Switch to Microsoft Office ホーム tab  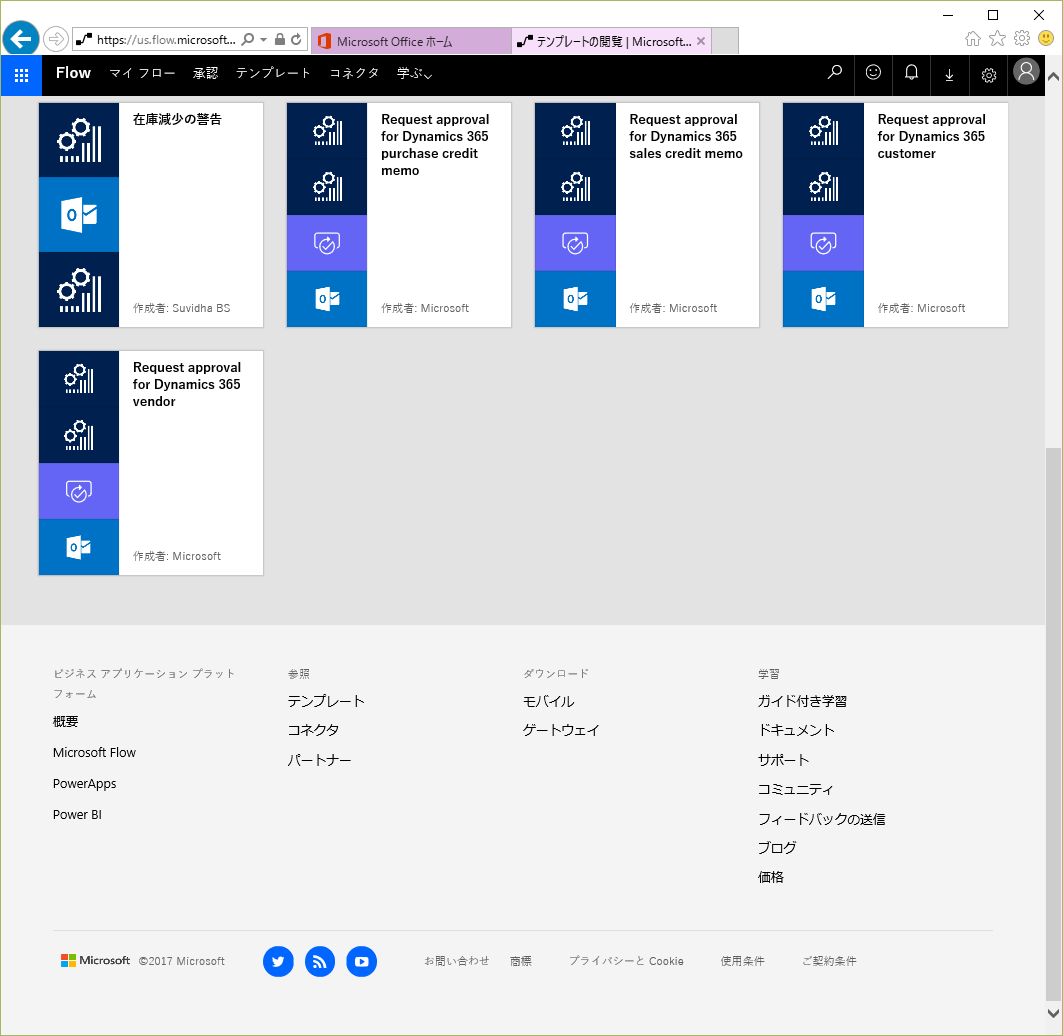(x=411, y=41)
